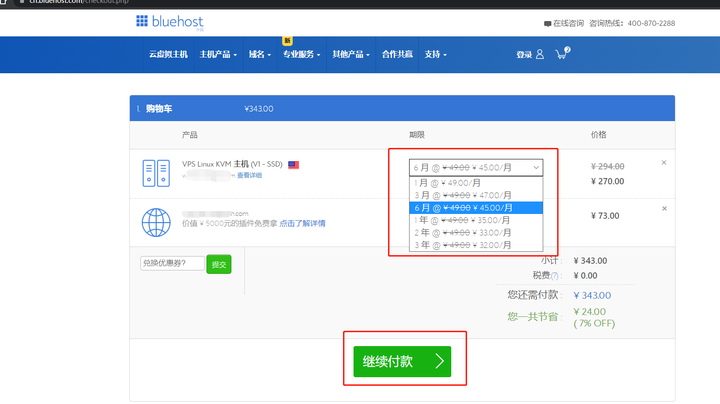Open the shopping cart icon

[562, 53]
